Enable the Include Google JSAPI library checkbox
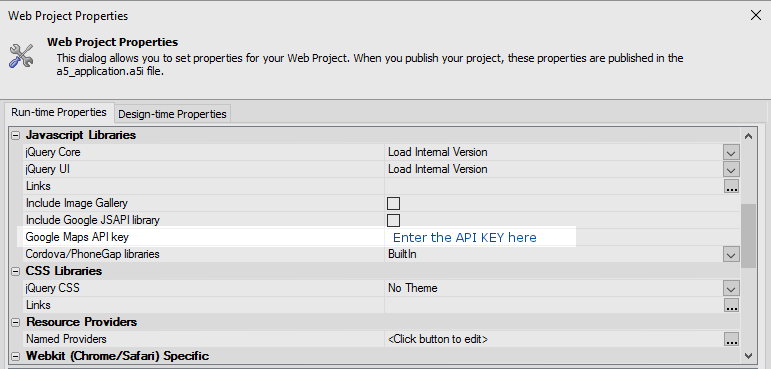Image resolution: width=771 pixels, height=369 pixels. tap(393, 220)
